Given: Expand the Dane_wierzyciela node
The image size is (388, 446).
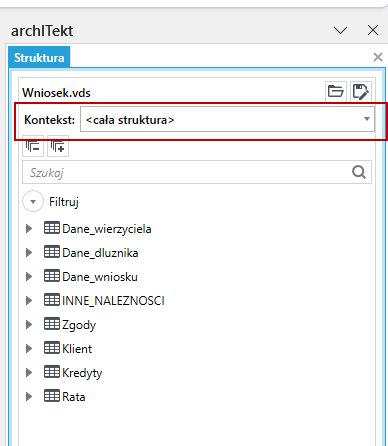Looking at the screenshot, I should click(x=29, y=229).
